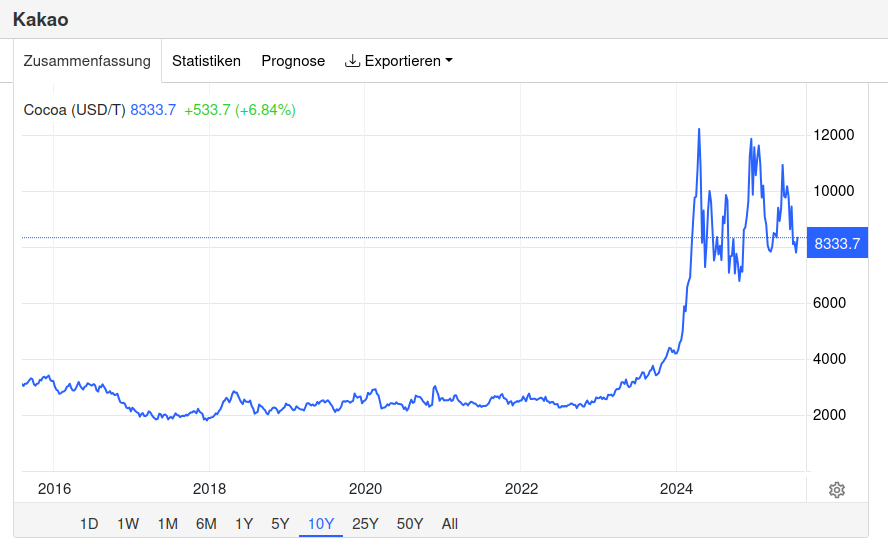Click the Kakao heading
The height and width of the screenshot is (550, 888).
click(41, 19)
